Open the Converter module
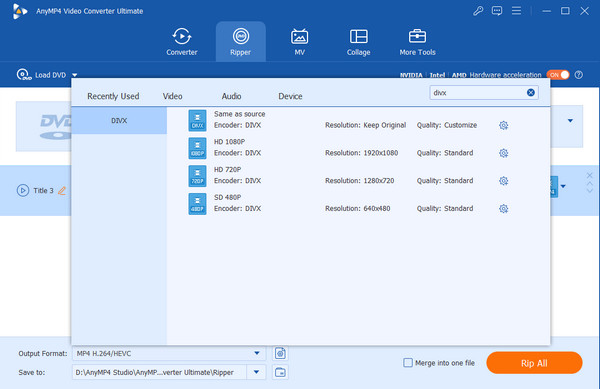 pos(181,42)
